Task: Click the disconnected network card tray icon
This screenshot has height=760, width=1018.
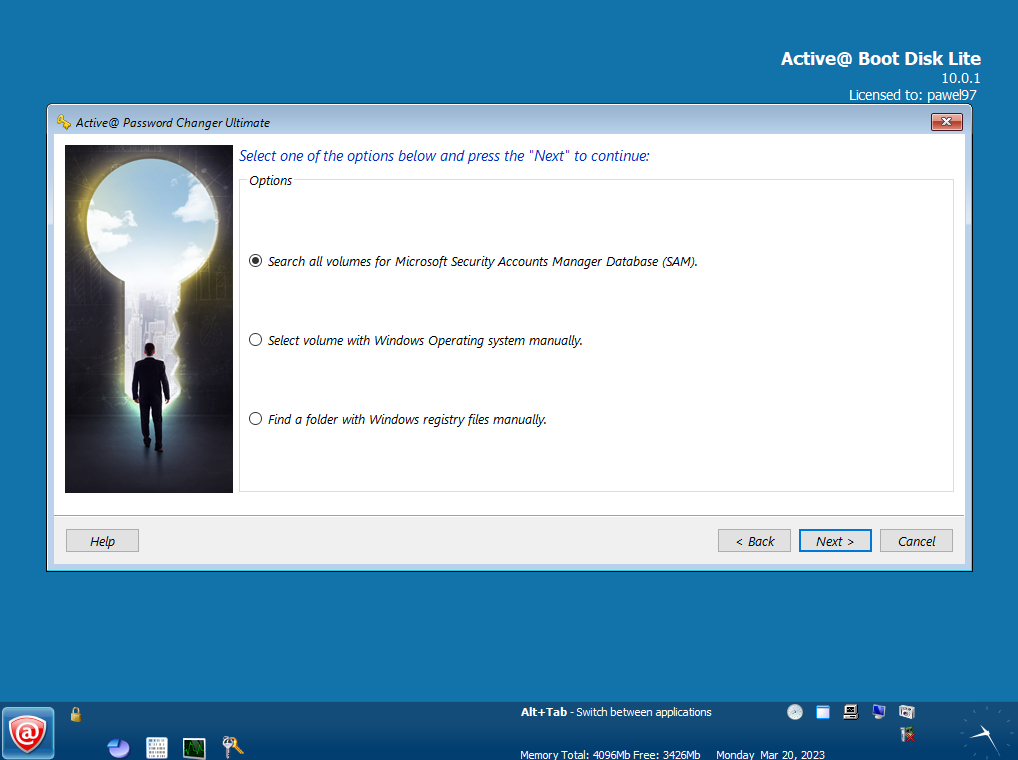Action: [x=907, y=735]
